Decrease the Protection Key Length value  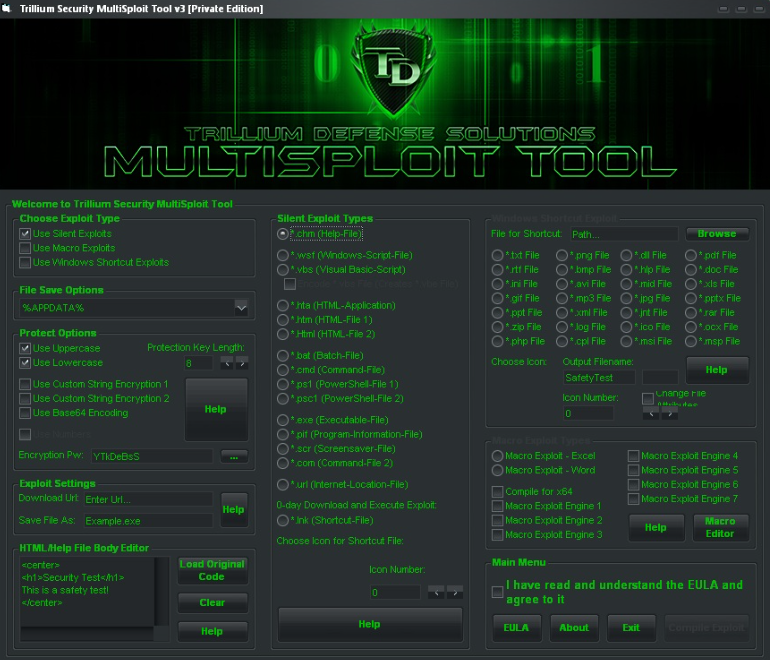pyautogui.click(x=227, y=364)
